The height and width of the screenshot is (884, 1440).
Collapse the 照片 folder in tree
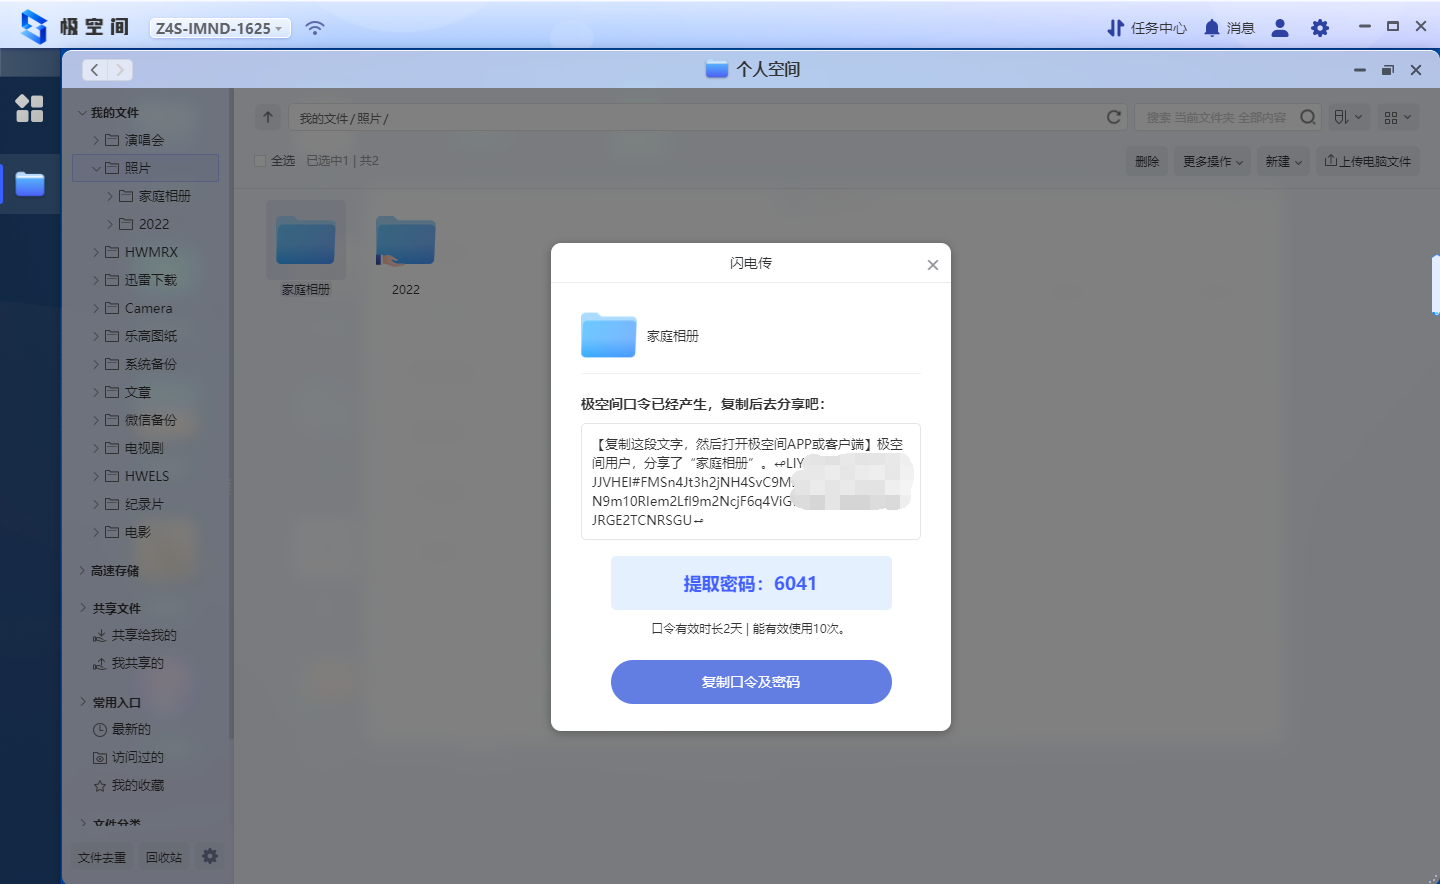pyautogui.click(x=96, y=168)
